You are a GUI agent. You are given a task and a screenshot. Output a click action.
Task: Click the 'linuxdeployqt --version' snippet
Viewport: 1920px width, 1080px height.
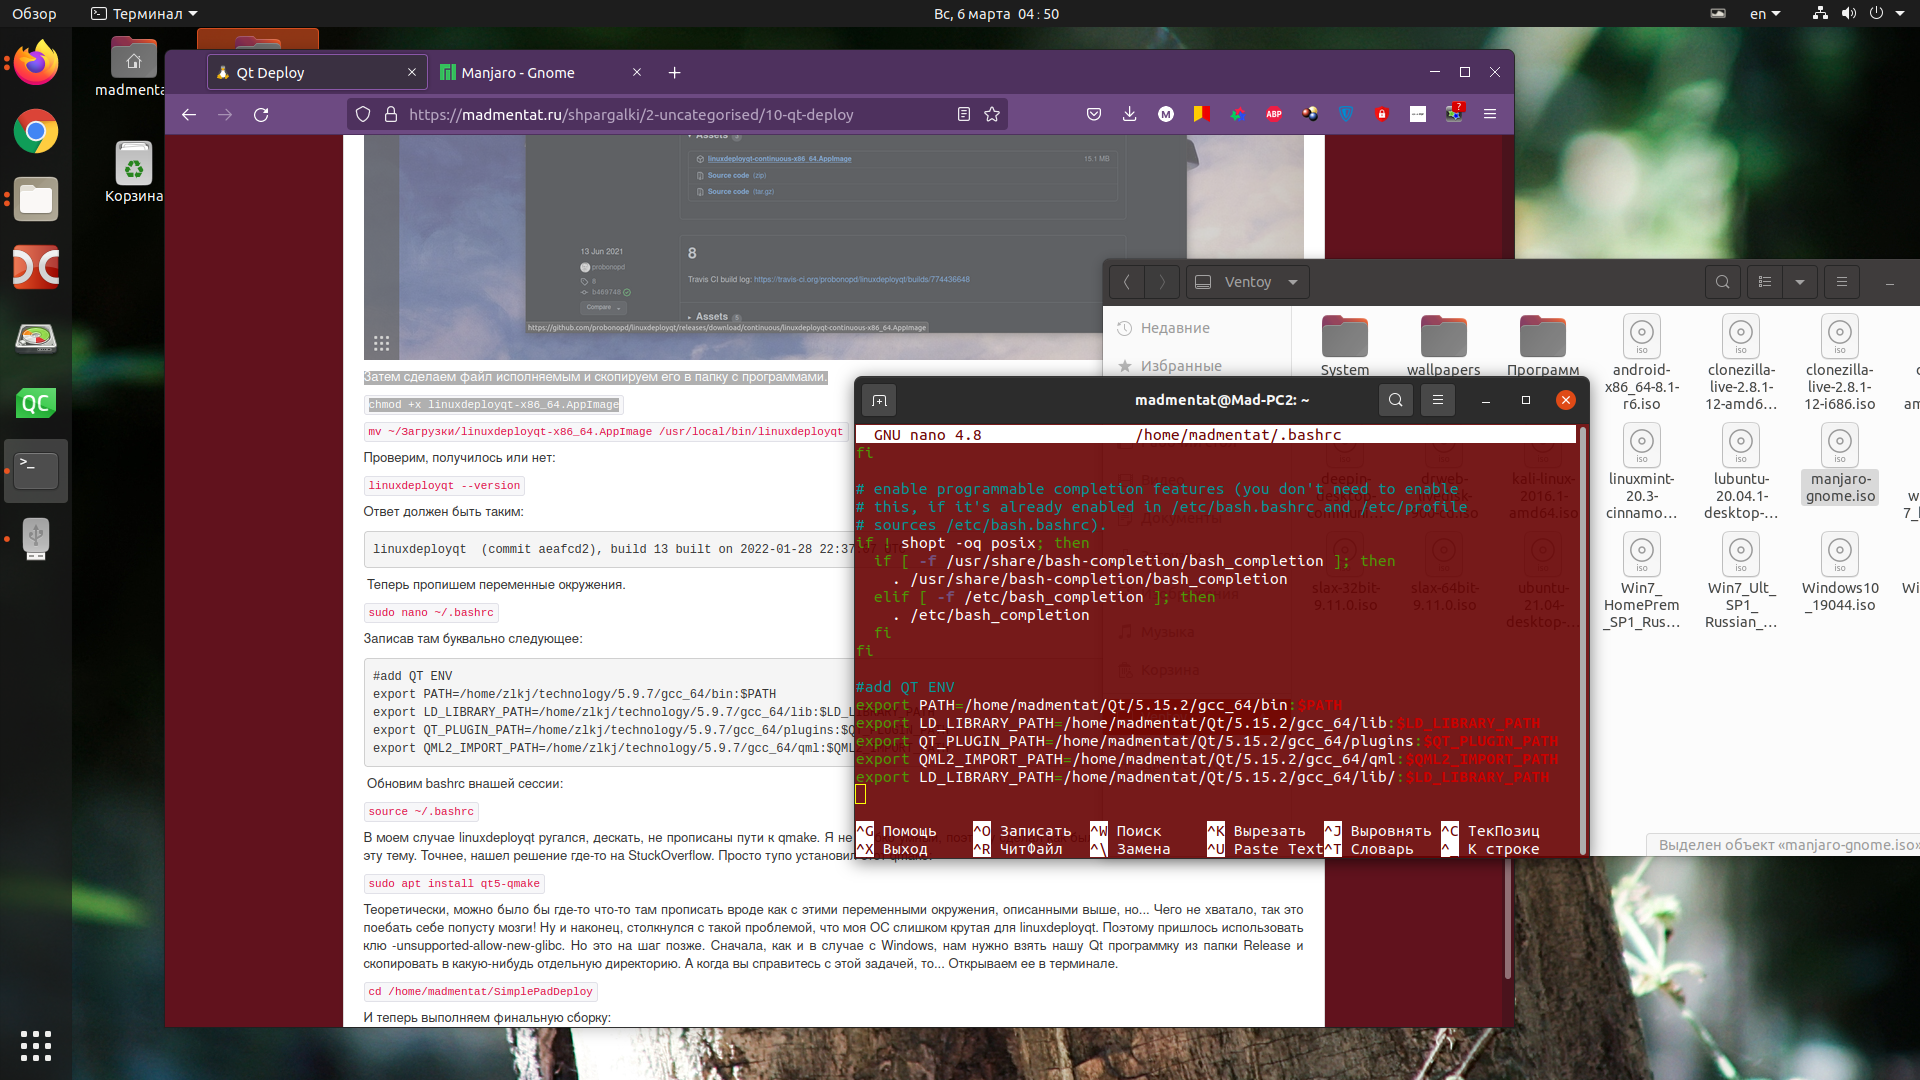click(x=444, y=486)
